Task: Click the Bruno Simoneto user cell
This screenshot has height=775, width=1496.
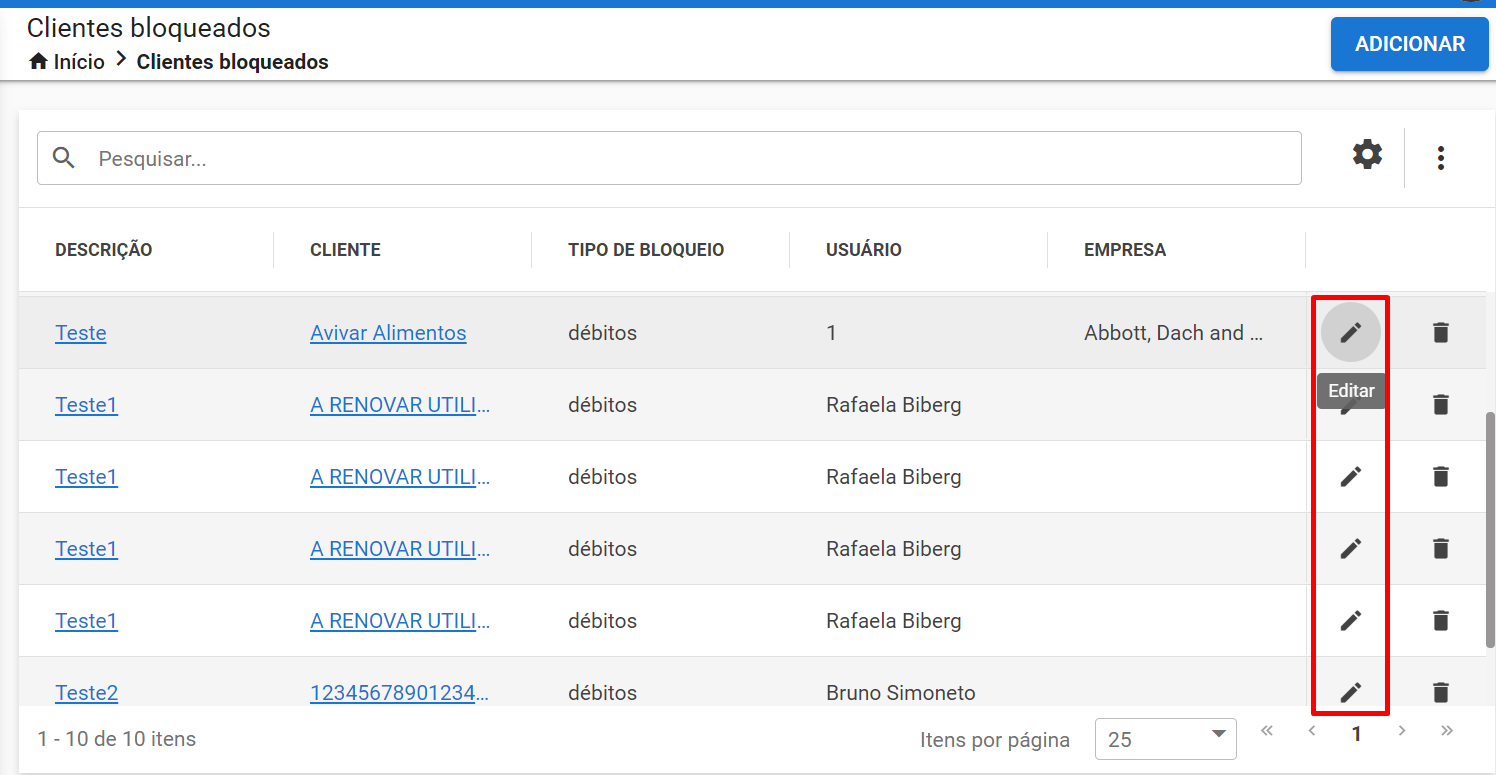Action: click(x=901, y=693)
